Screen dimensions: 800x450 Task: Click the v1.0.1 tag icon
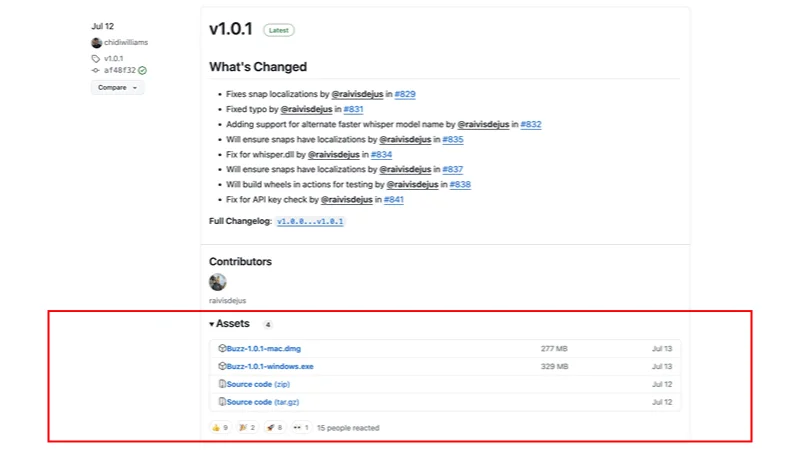[x=96, y=59]
